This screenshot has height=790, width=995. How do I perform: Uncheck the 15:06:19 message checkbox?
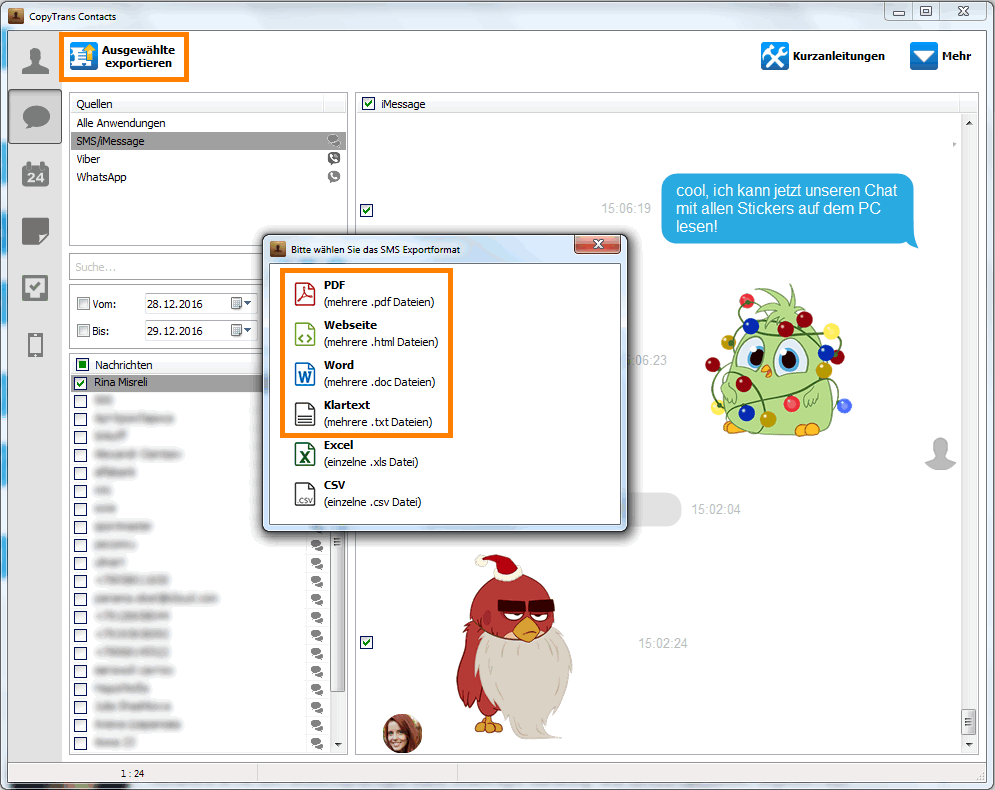[x=367, y=210]
